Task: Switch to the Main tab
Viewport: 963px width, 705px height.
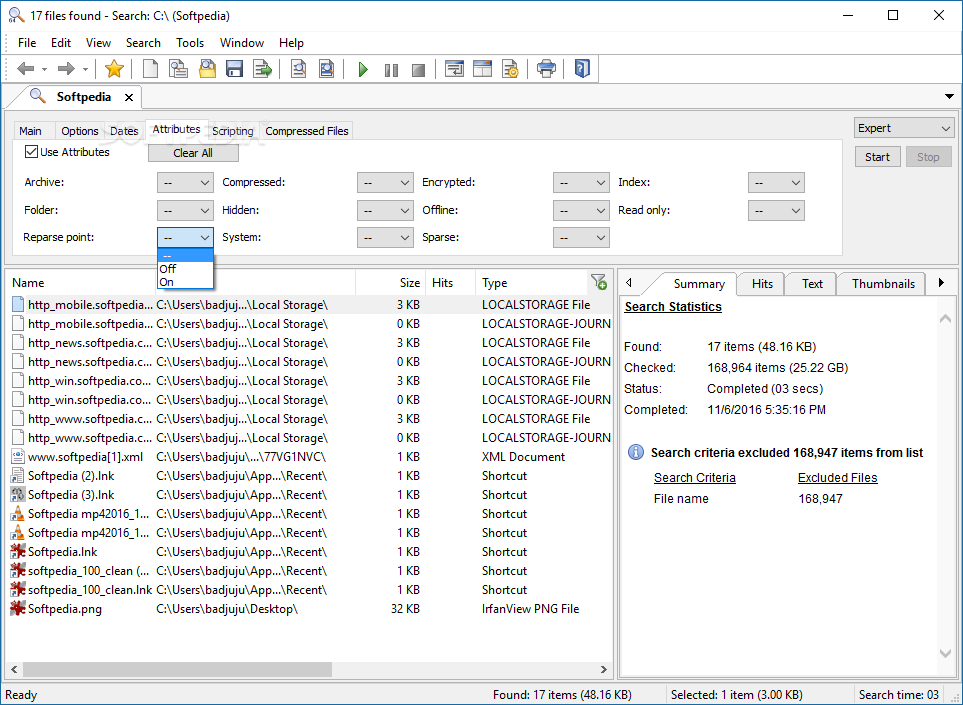Action: 30,131
